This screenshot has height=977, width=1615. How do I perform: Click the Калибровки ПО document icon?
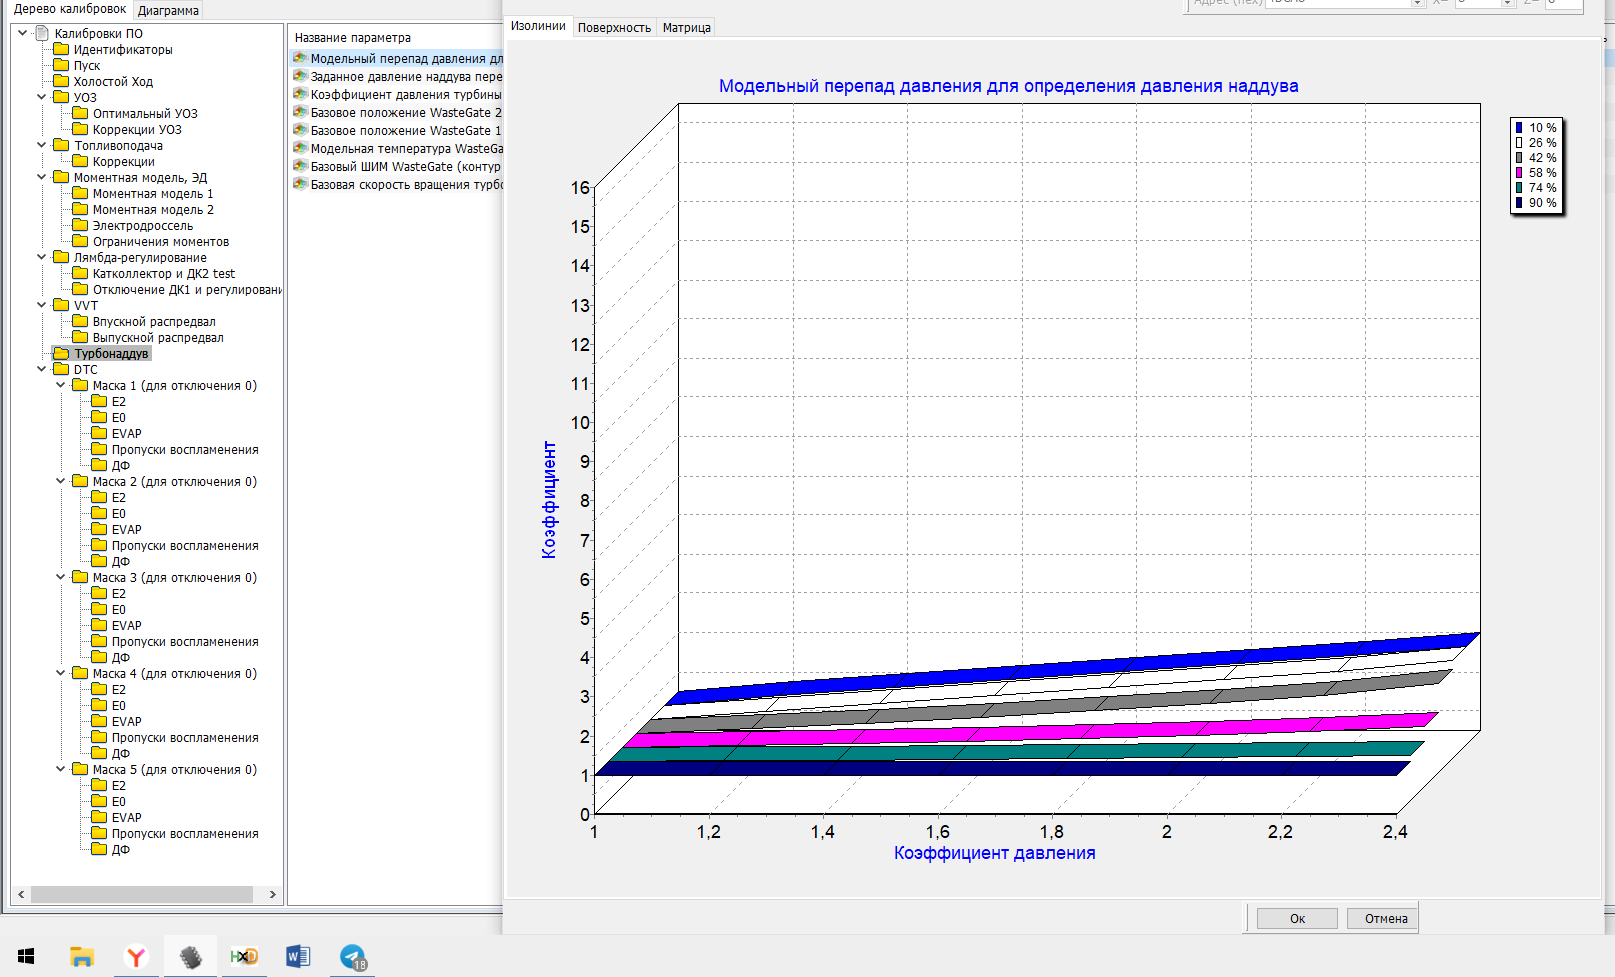pyautogui.click(x=42, y=33)
